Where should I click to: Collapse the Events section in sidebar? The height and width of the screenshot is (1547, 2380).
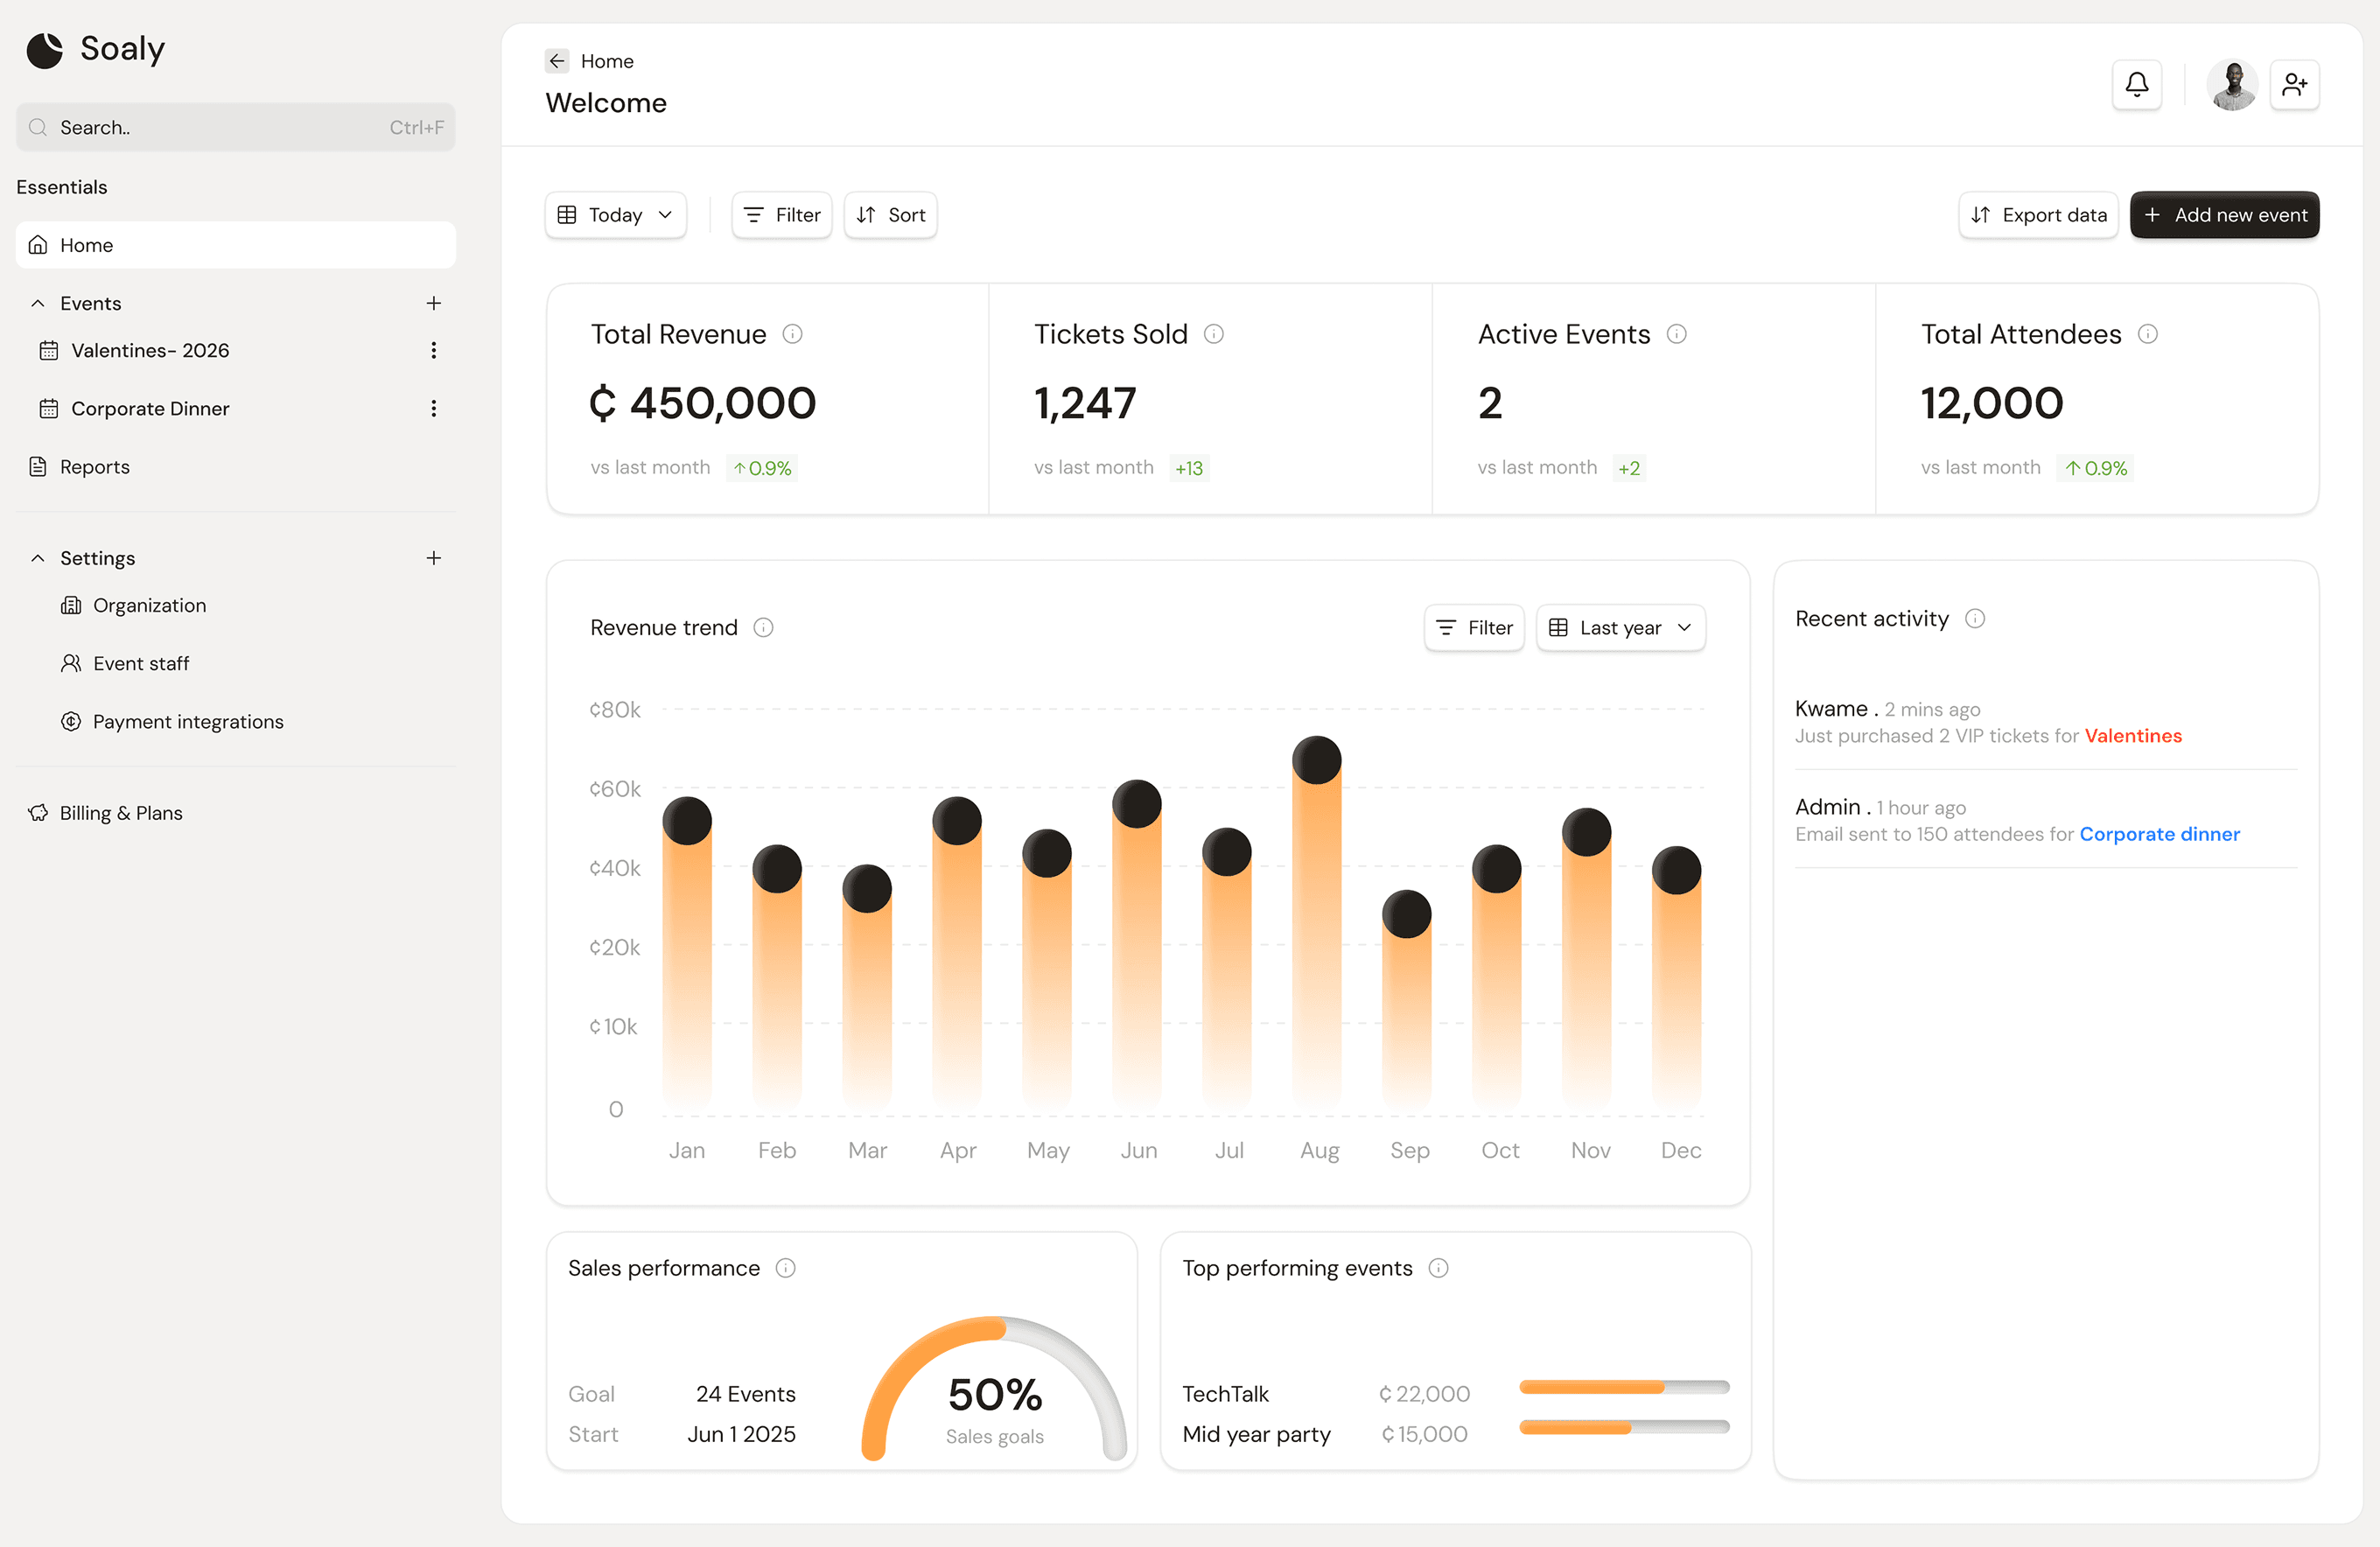coord(38,303)
